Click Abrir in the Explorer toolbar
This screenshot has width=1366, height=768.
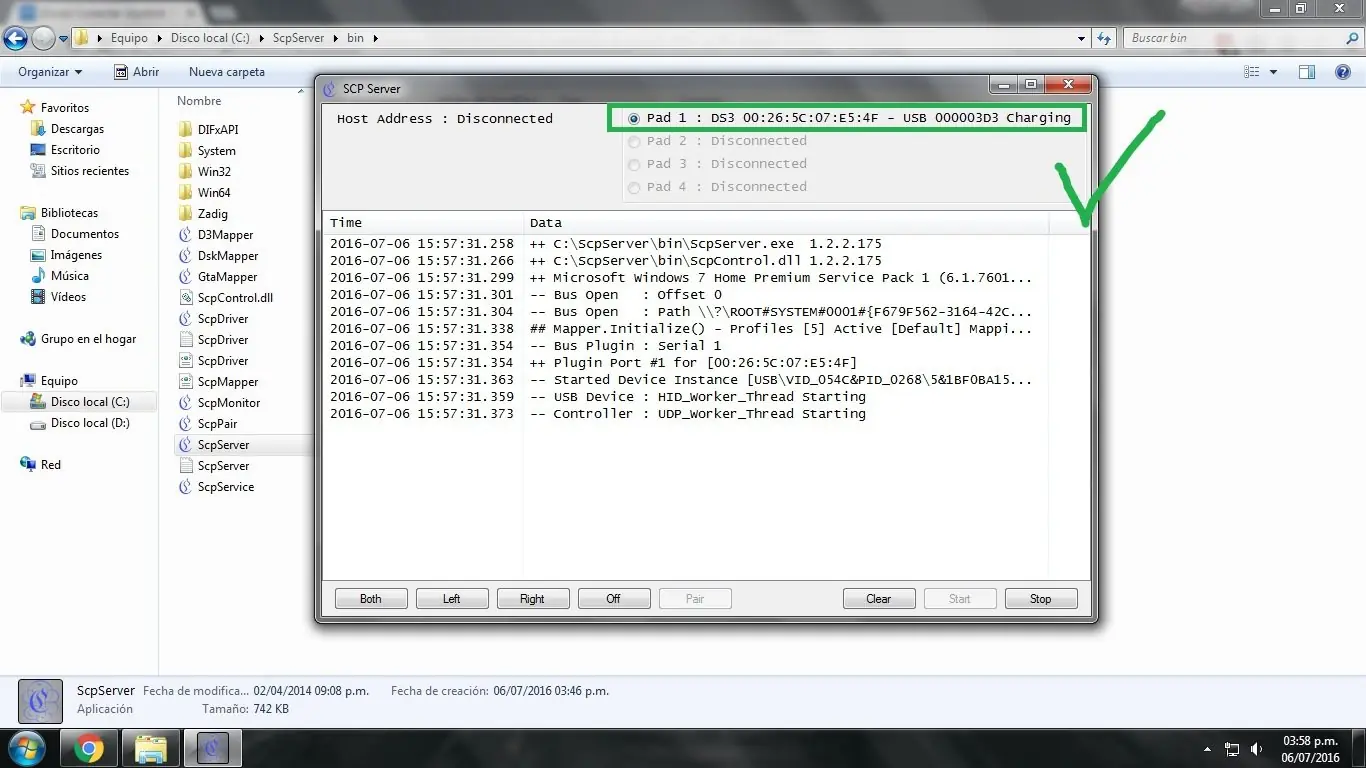coord(137,72)
